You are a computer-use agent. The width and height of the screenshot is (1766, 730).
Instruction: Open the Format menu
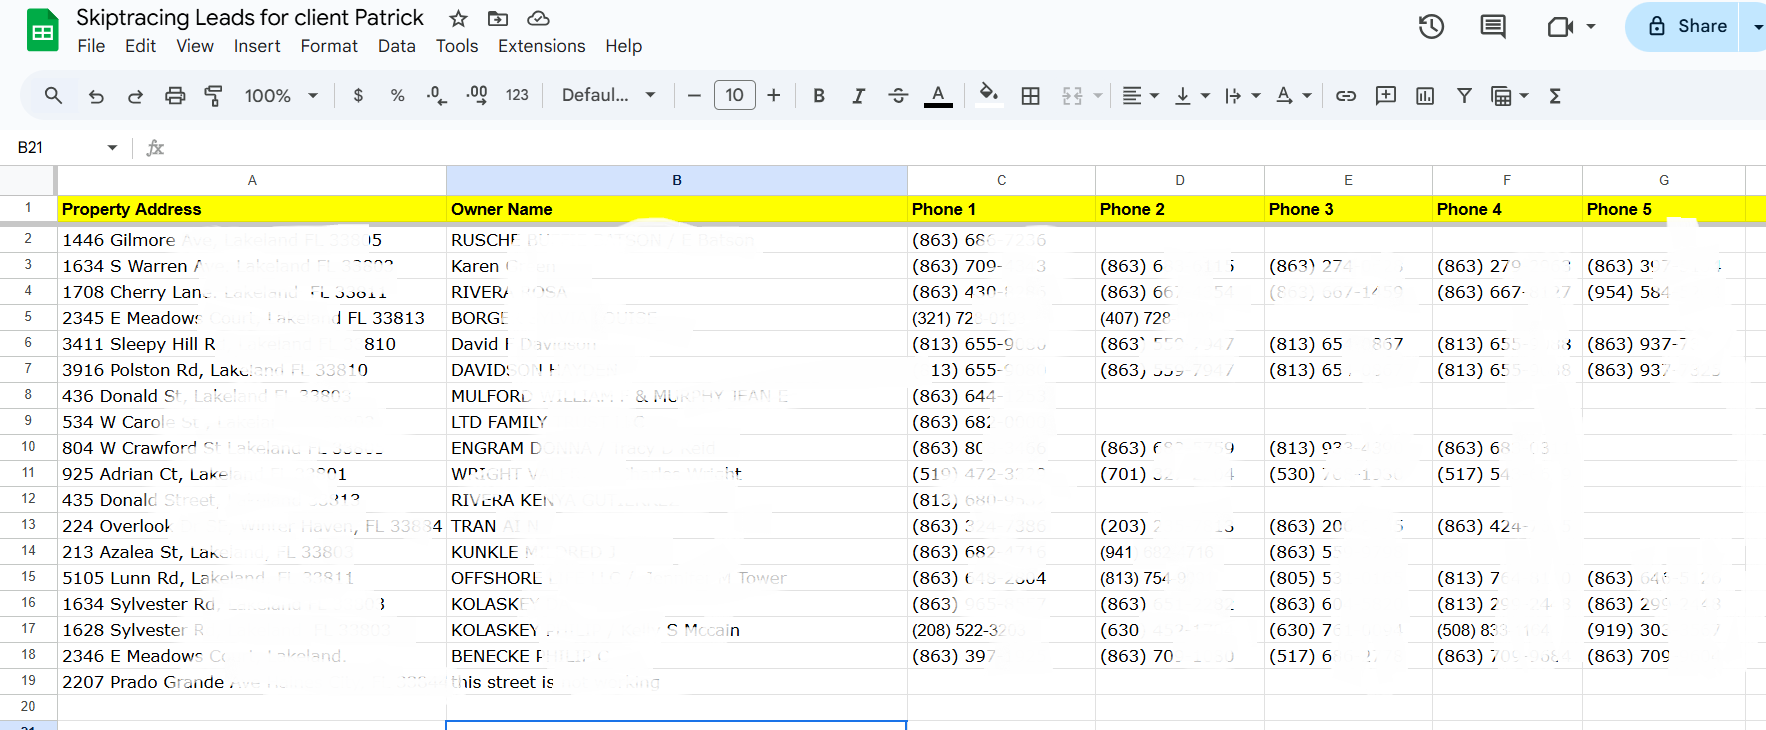click(x=328, y=46)
